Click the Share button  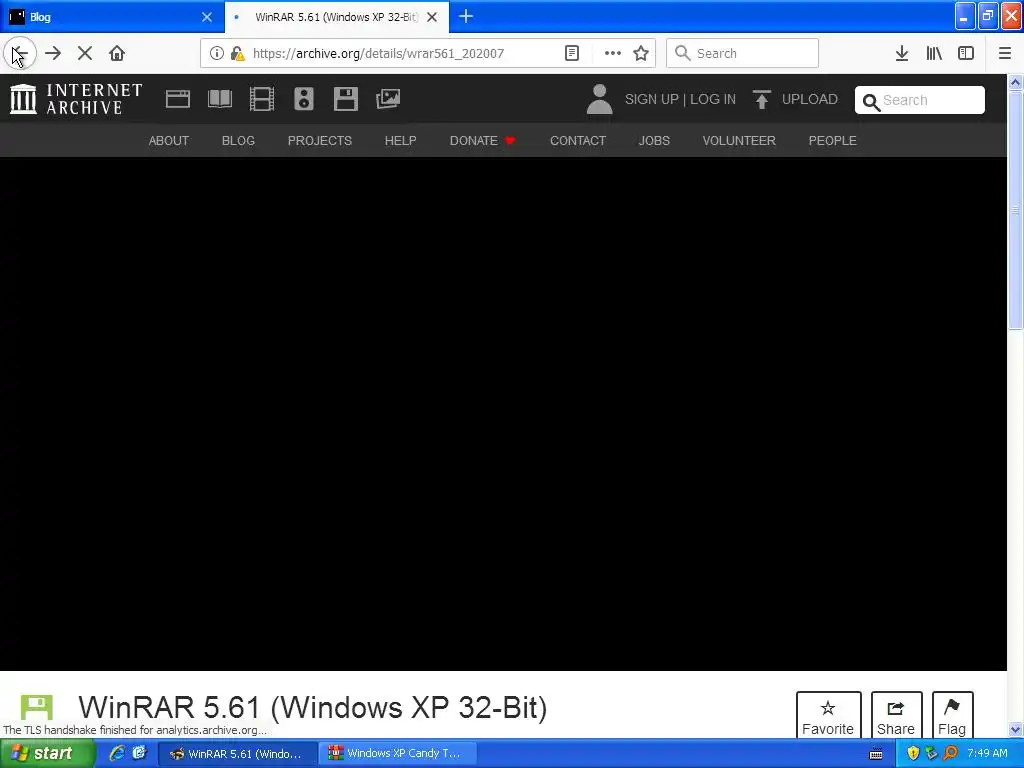(x=896, y=716)
